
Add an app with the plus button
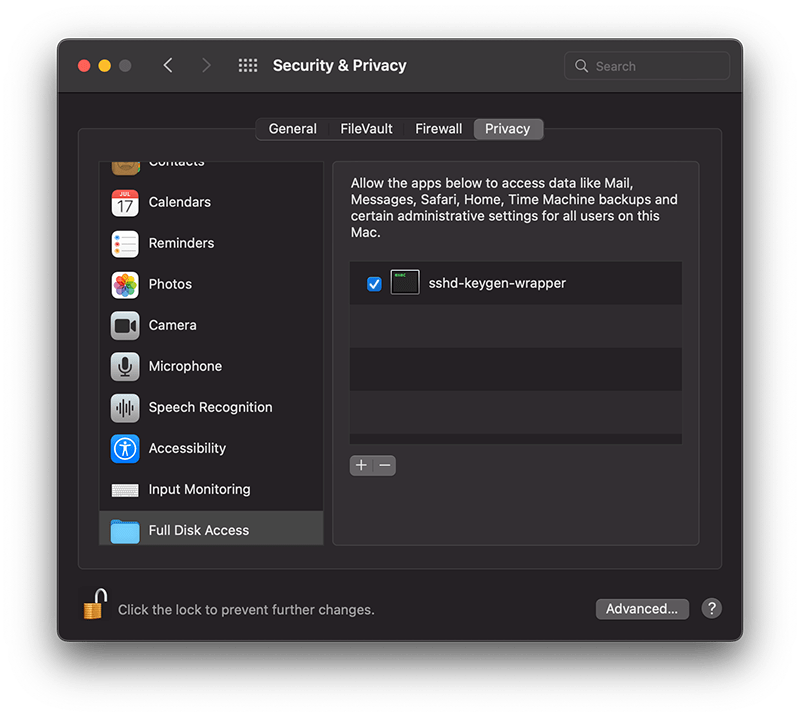[361, 466]
